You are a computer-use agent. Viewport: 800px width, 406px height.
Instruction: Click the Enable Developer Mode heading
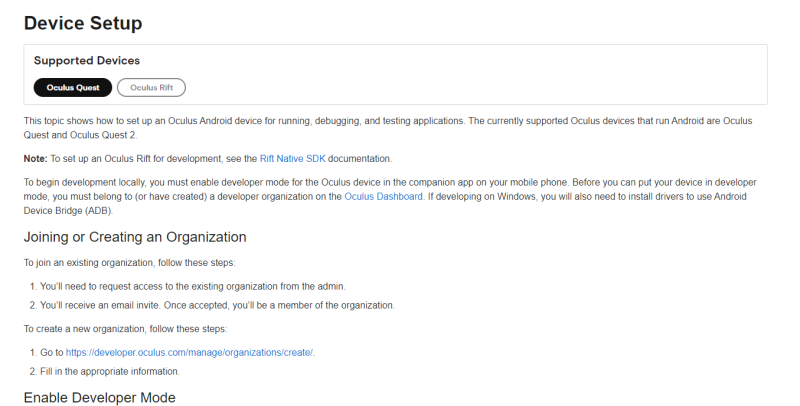point(99,397)
